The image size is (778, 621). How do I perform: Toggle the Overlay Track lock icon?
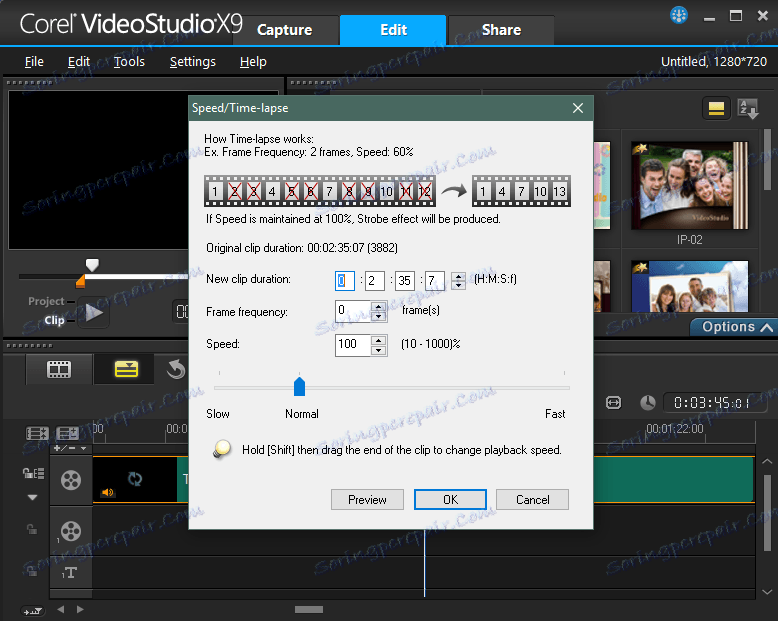tap(32, 529)
